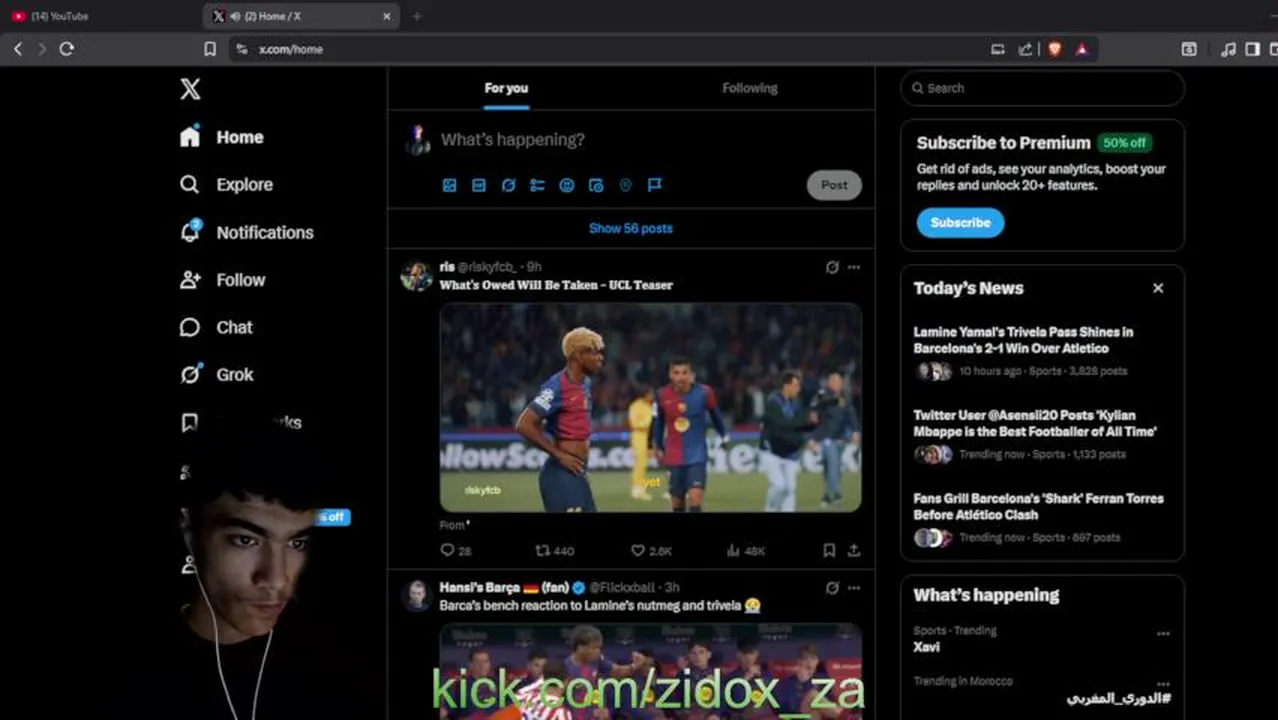Viewport: 1278px width, 720px height.
Task: Open the Lamine Yamal's Trivela Pass news
Action: [1023, 340]
